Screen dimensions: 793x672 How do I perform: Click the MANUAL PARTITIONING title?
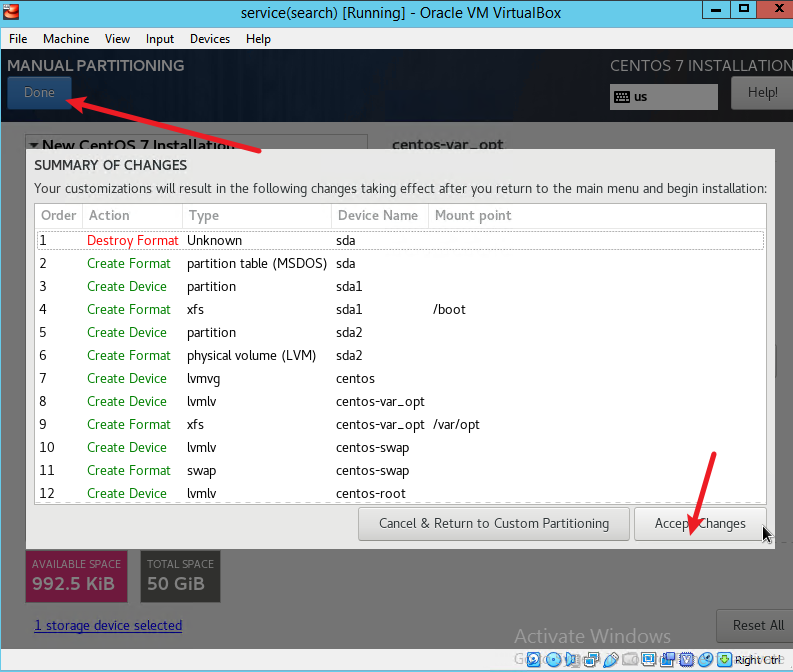96,65
